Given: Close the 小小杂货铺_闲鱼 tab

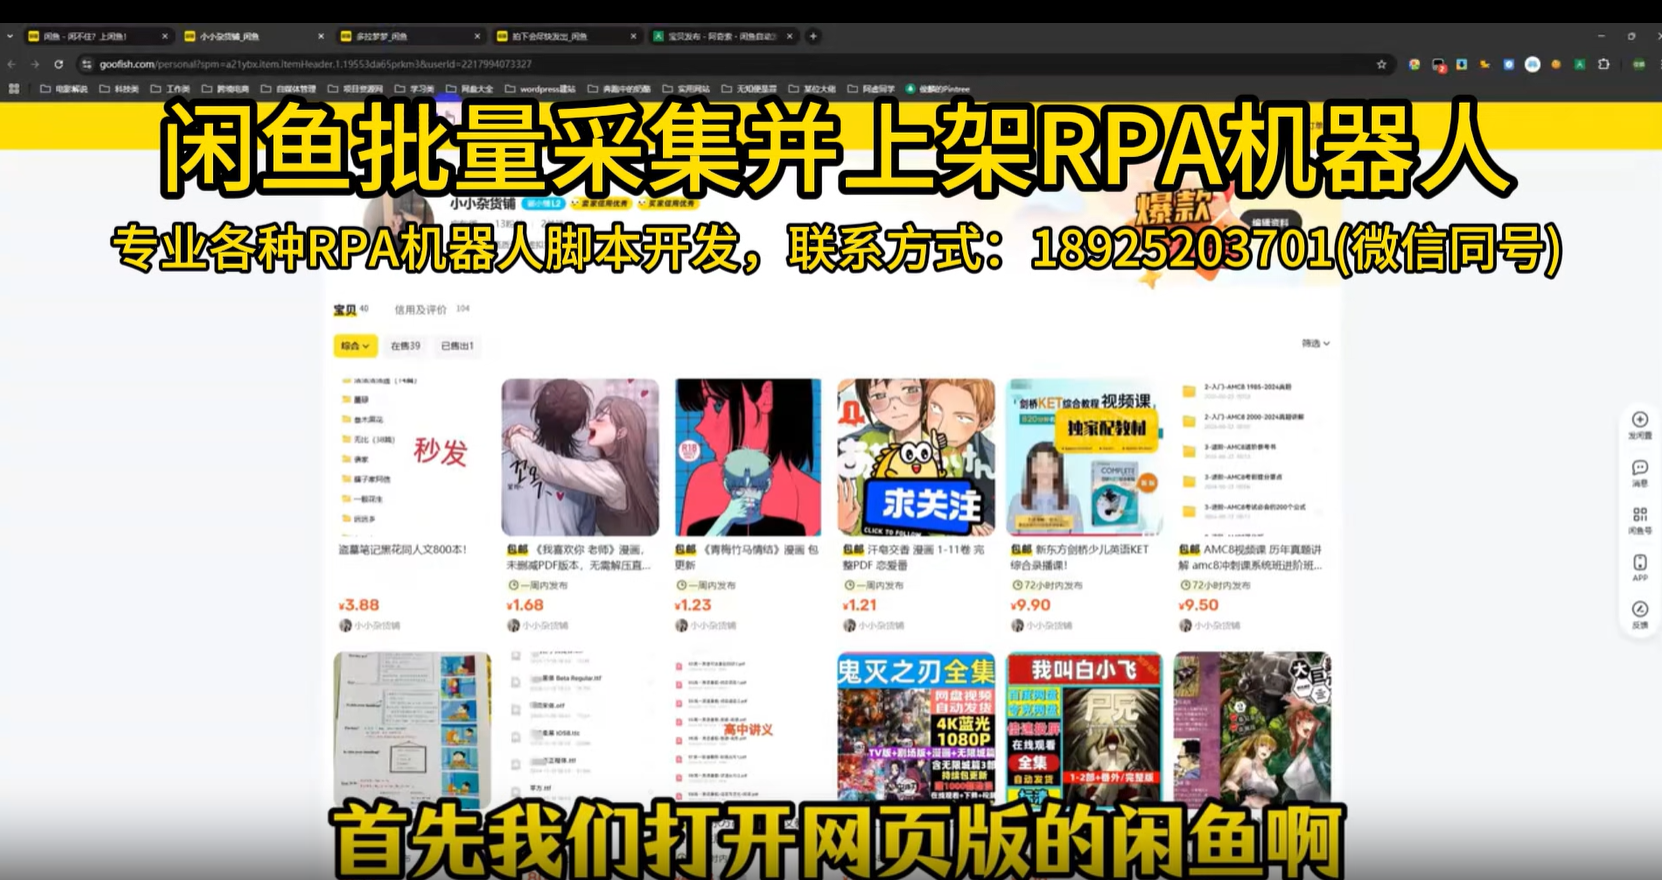Looking at the screenshot, I should pos(321,36).
